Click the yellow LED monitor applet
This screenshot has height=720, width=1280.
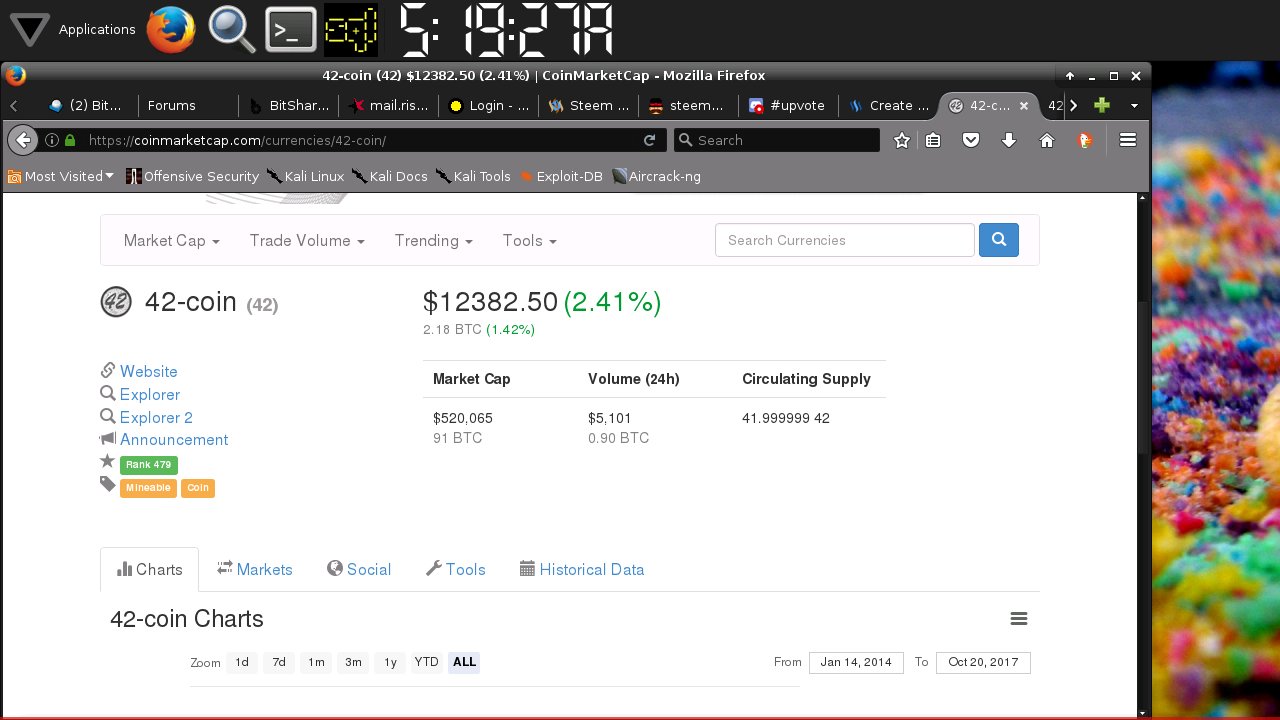point(351,29)
